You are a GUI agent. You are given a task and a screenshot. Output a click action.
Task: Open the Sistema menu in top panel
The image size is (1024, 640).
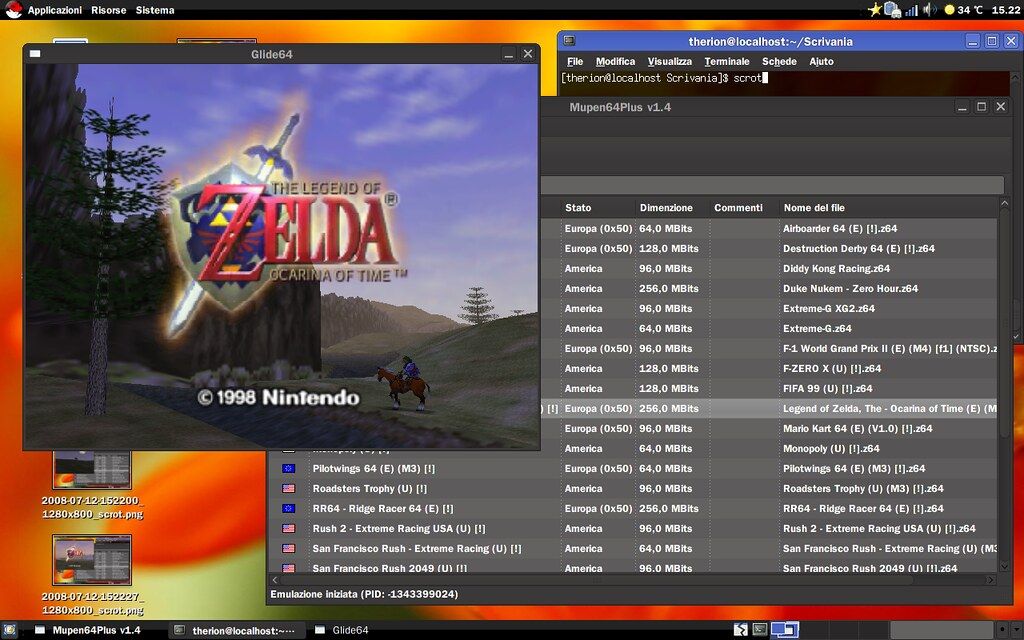click(x=155, y=10)
